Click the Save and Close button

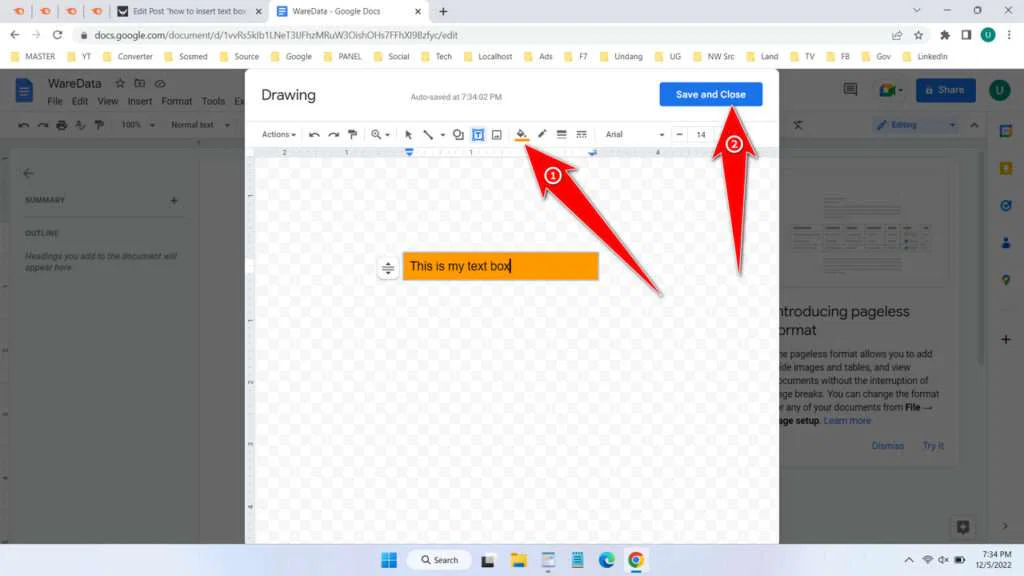pos(710,94)
